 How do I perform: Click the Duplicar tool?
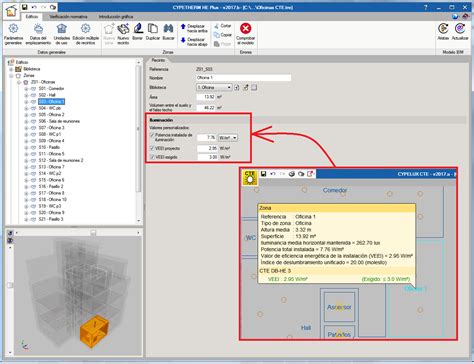tap(153, 32)
